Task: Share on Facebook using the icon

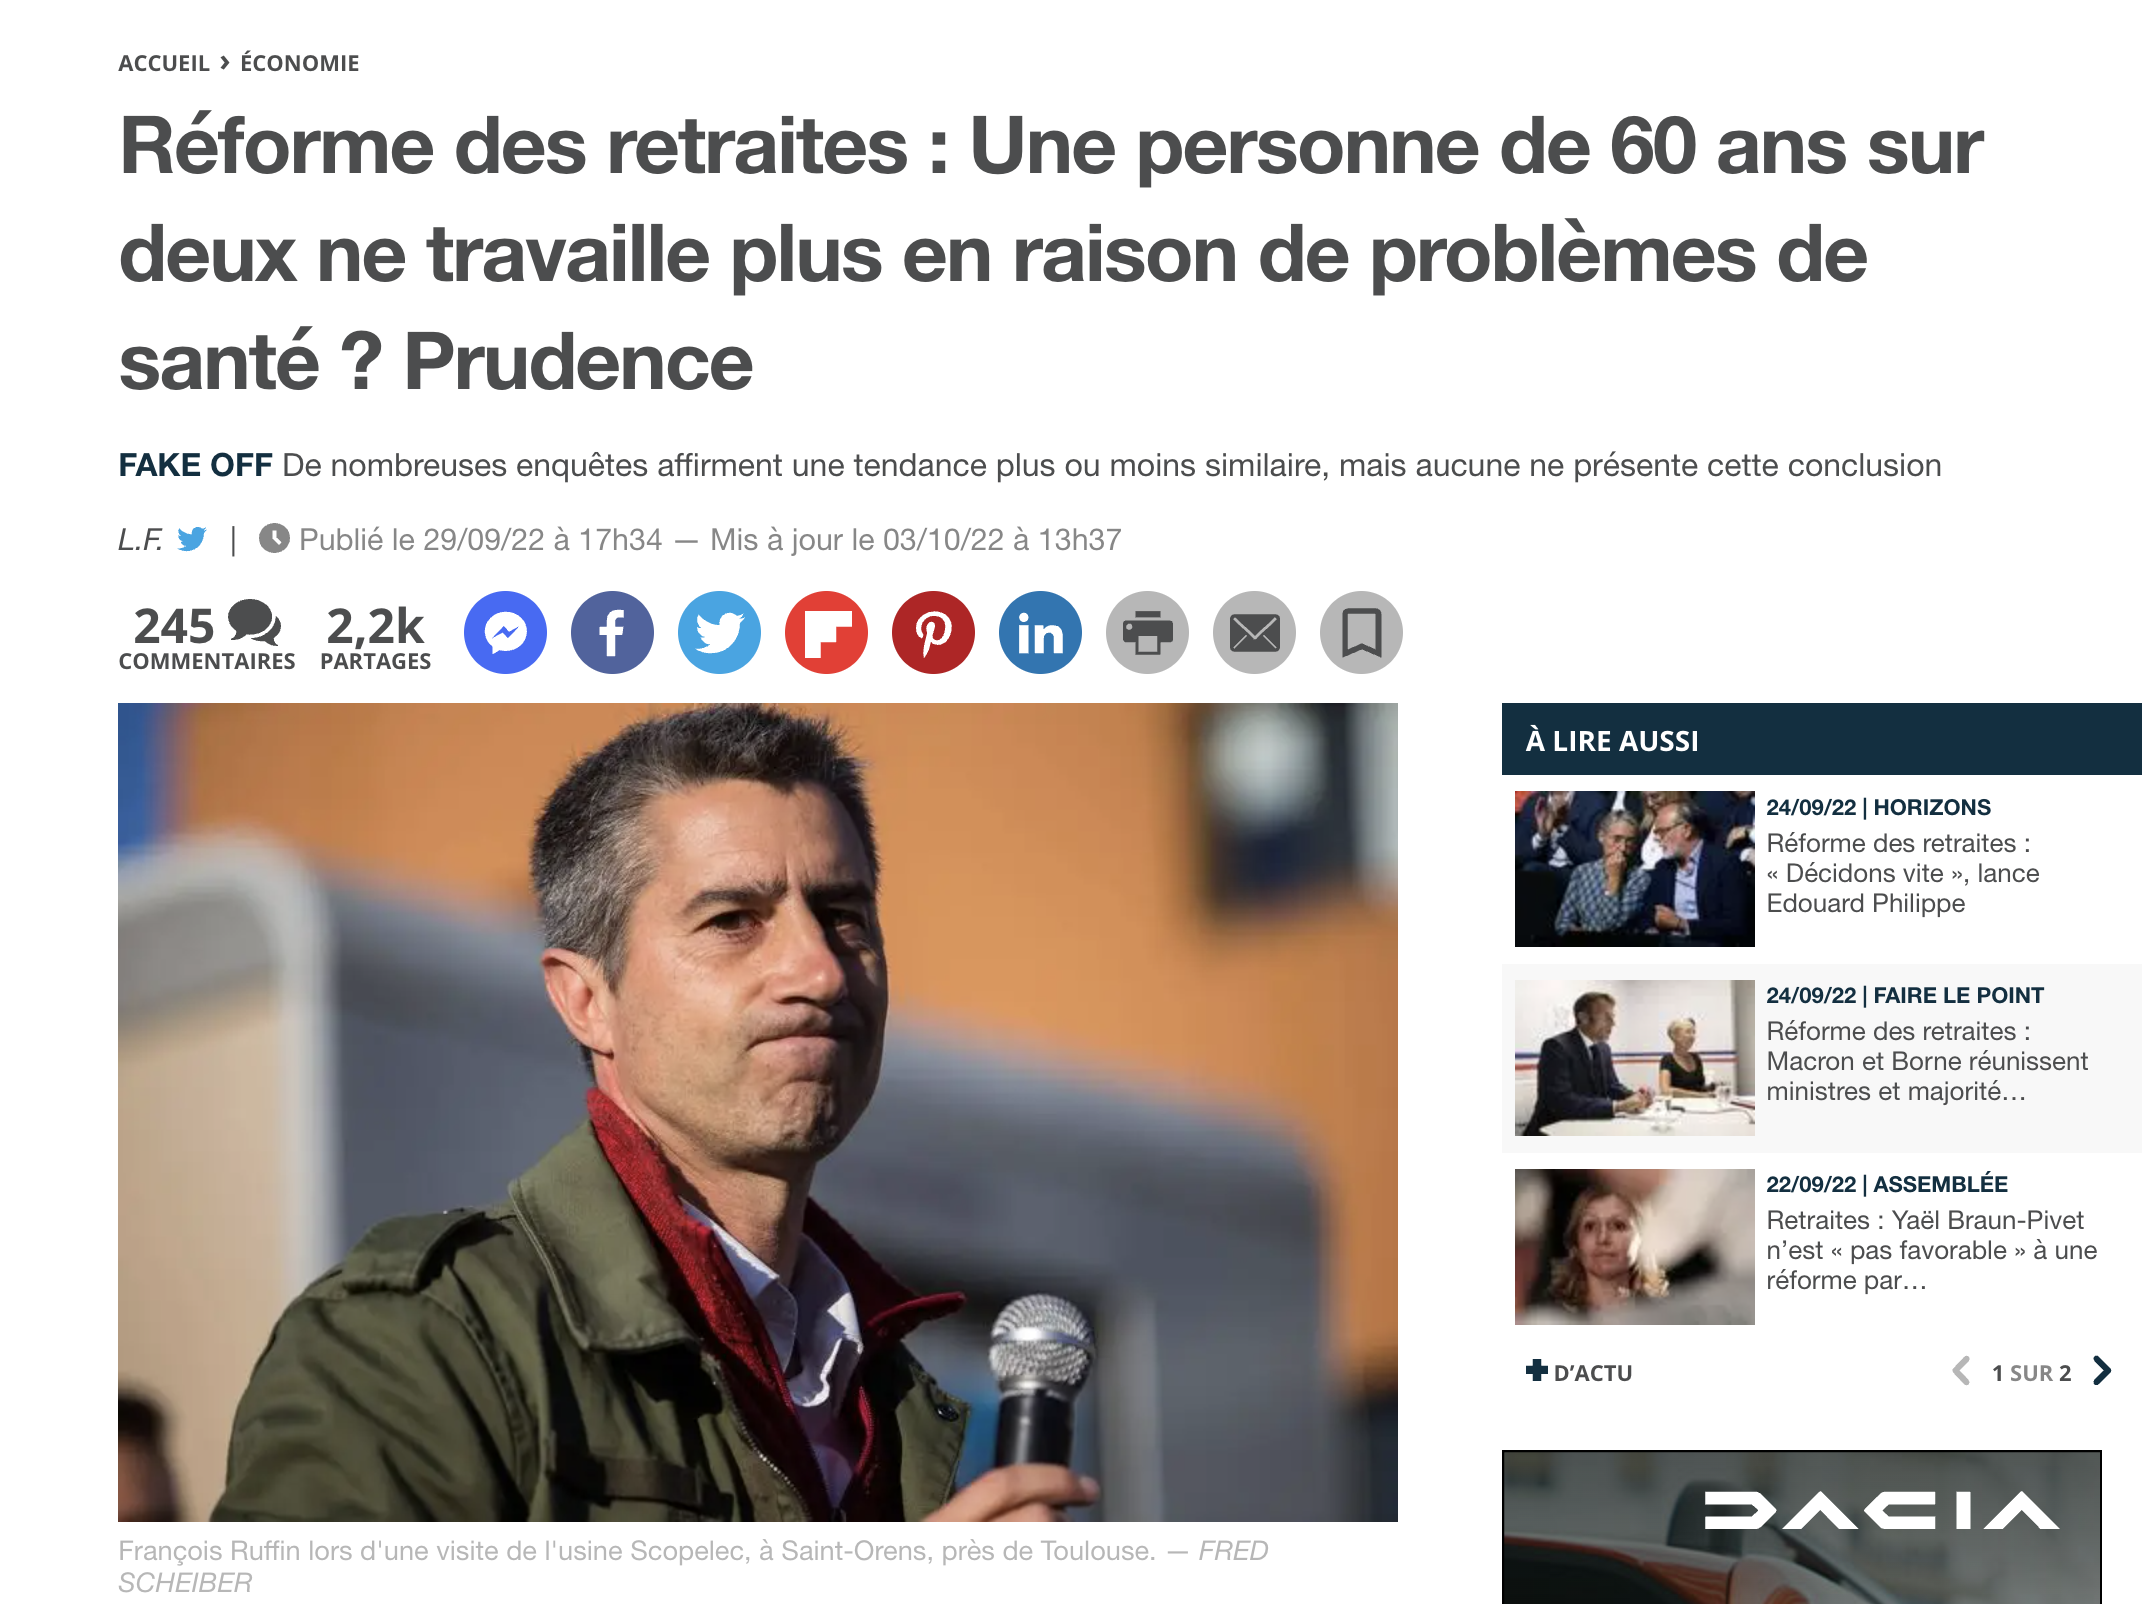Action: [x=612, y=633]
